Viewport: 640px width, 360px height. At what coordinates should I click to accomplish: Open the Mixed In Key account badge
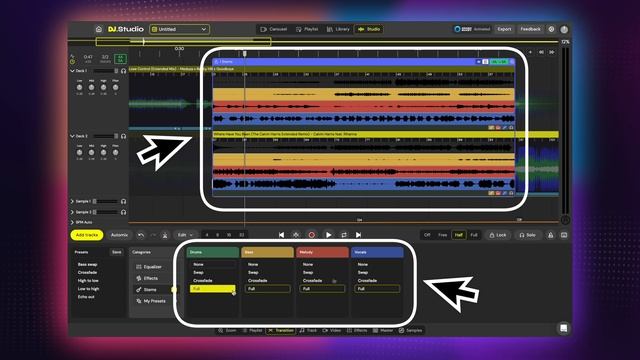(472, 29)
